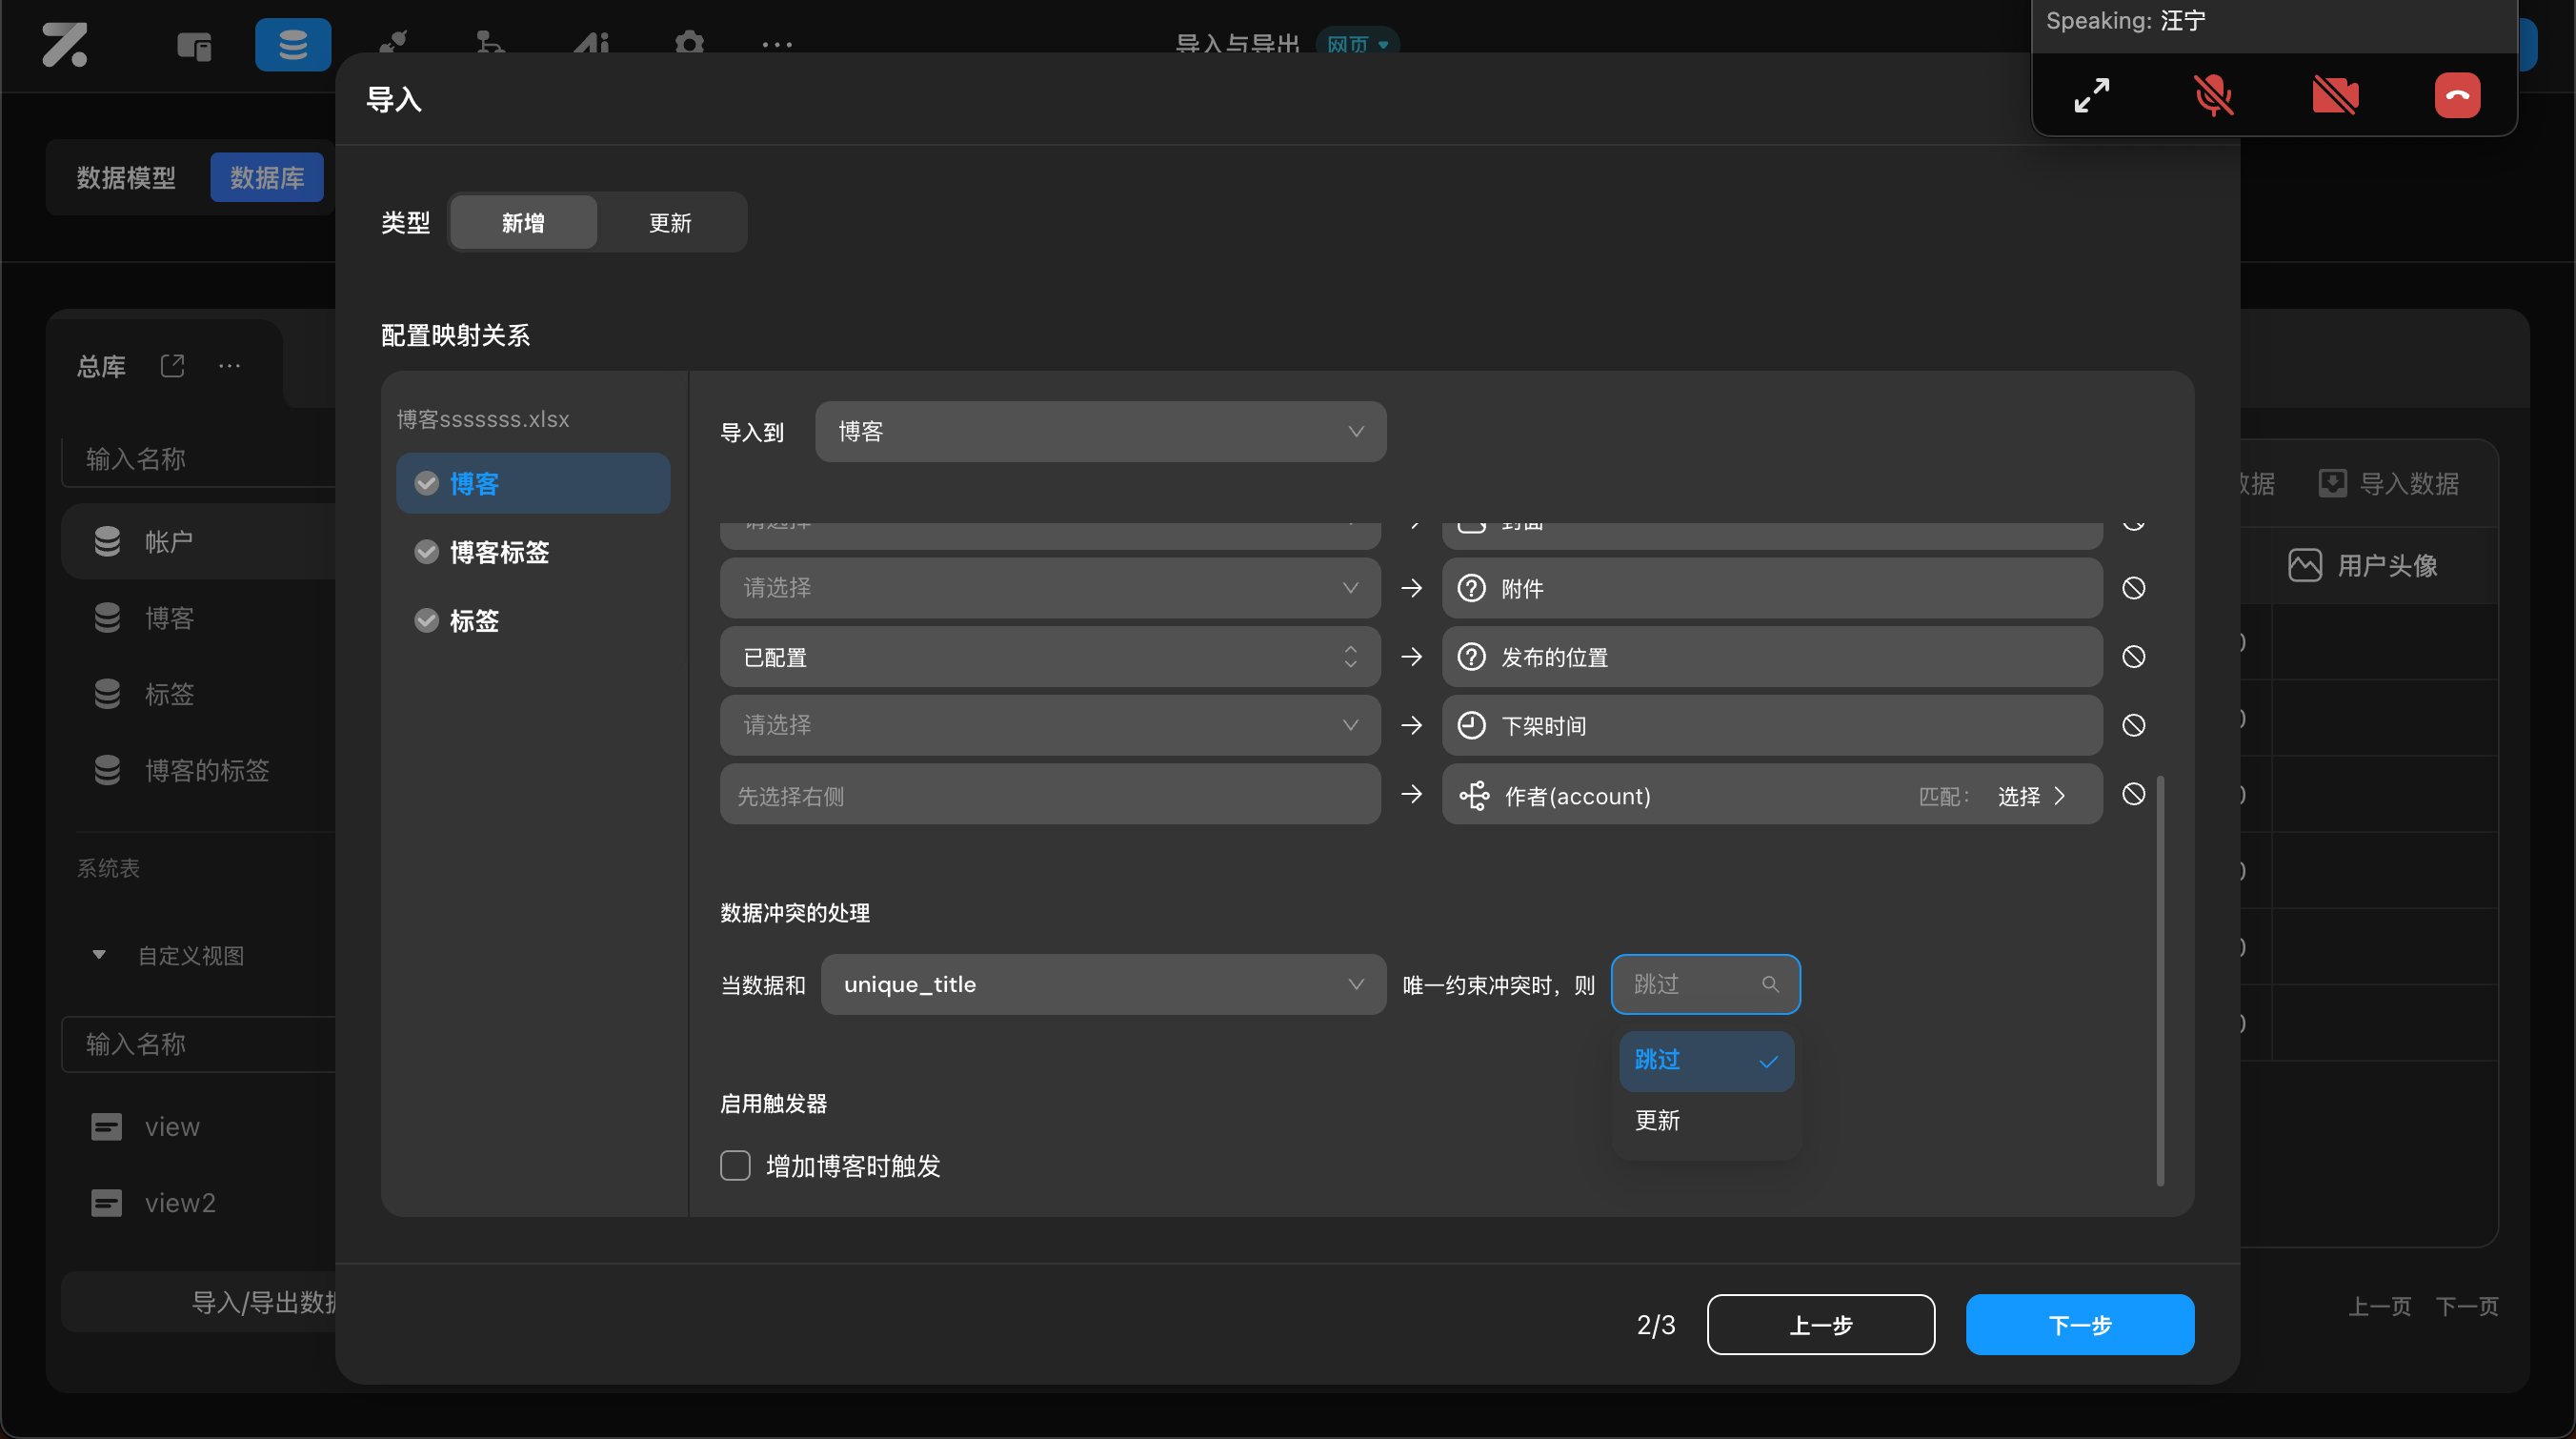
Task: Open the three-dots more menu in top toolbar
Action: click(x=777, y=45)
